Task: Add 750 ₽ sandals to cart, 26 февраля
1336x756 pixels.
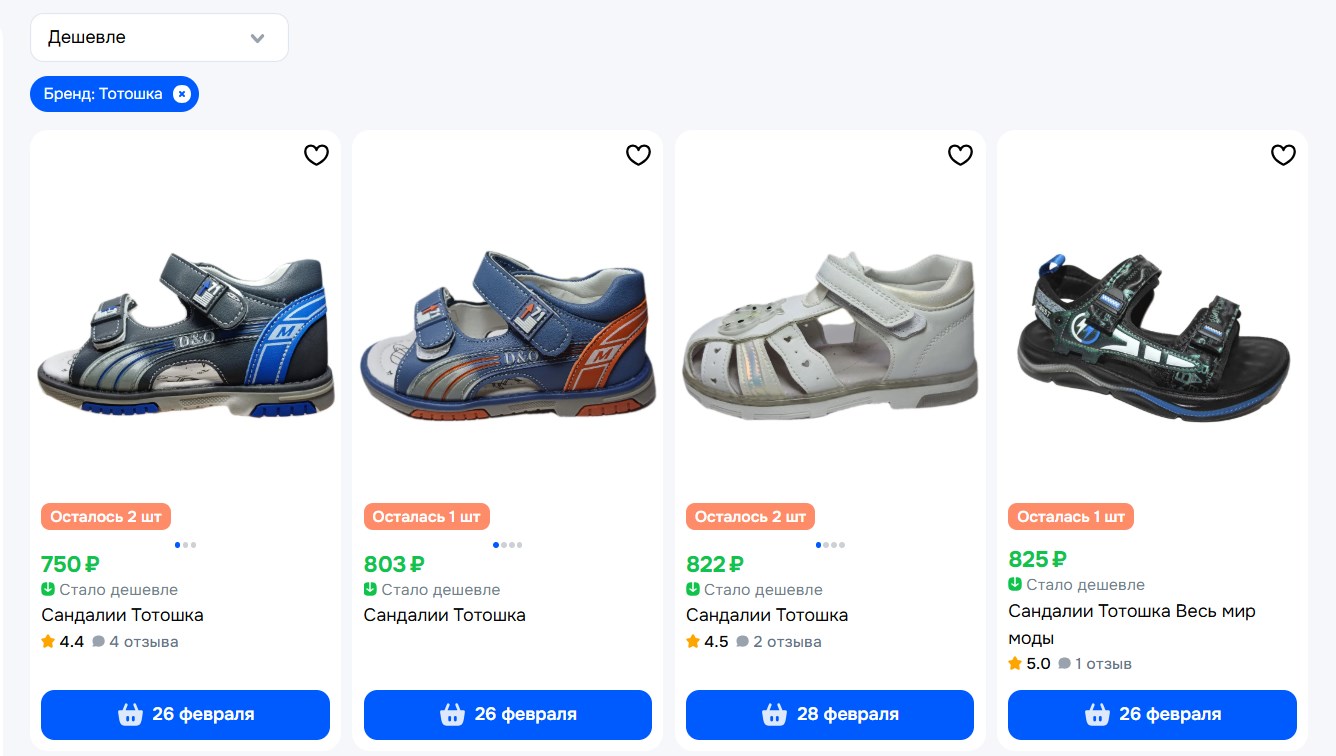Action: (185, 714)
